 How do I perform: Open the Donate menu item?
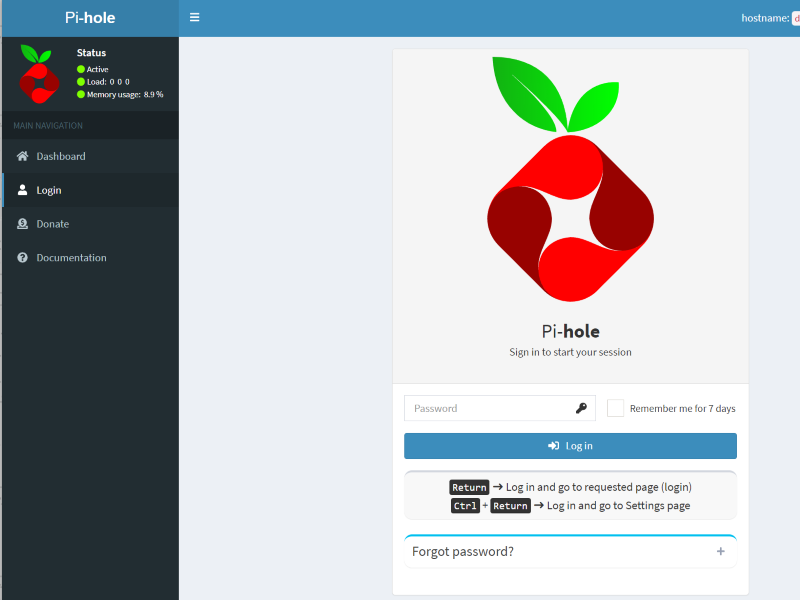click(90, 223)
